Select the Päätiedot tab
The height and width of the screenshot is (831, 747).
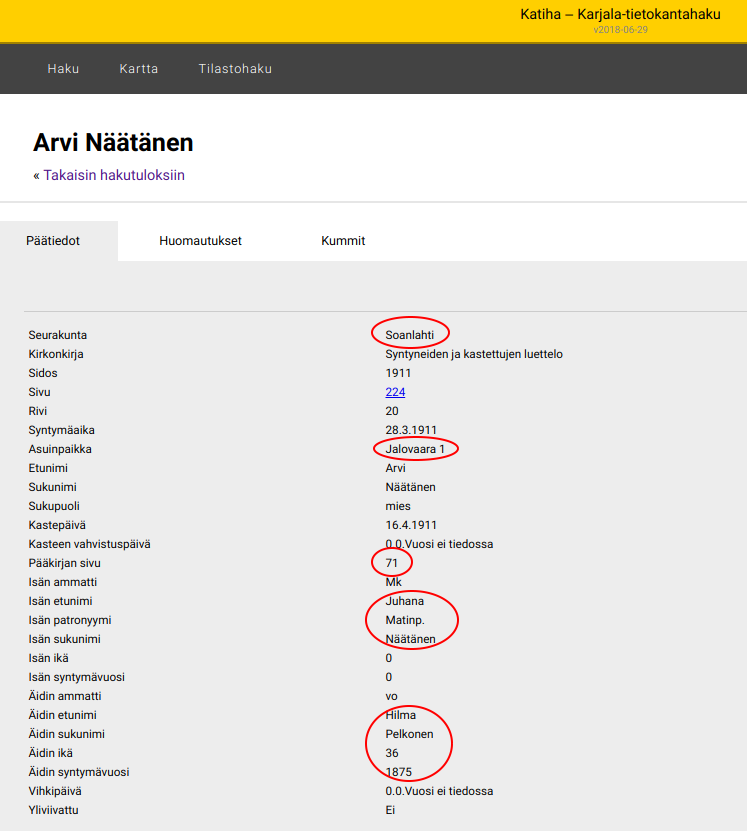click(54, 241)
